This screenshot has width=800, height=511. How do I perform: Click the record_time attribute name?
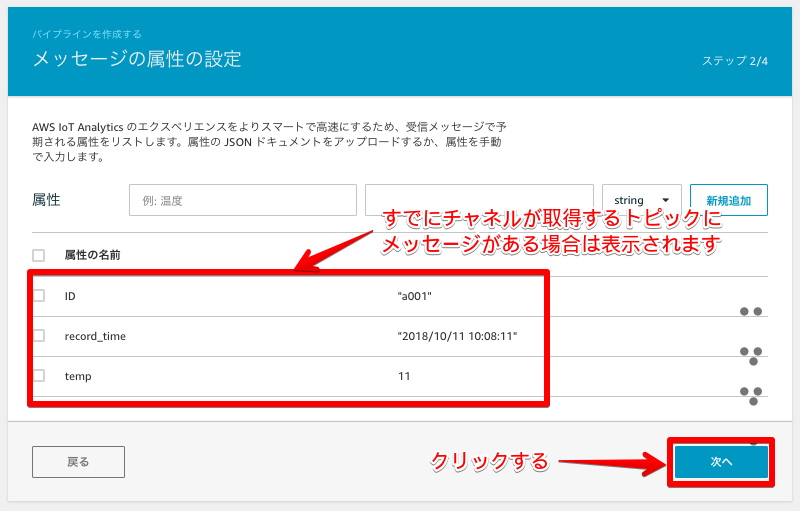95,336
